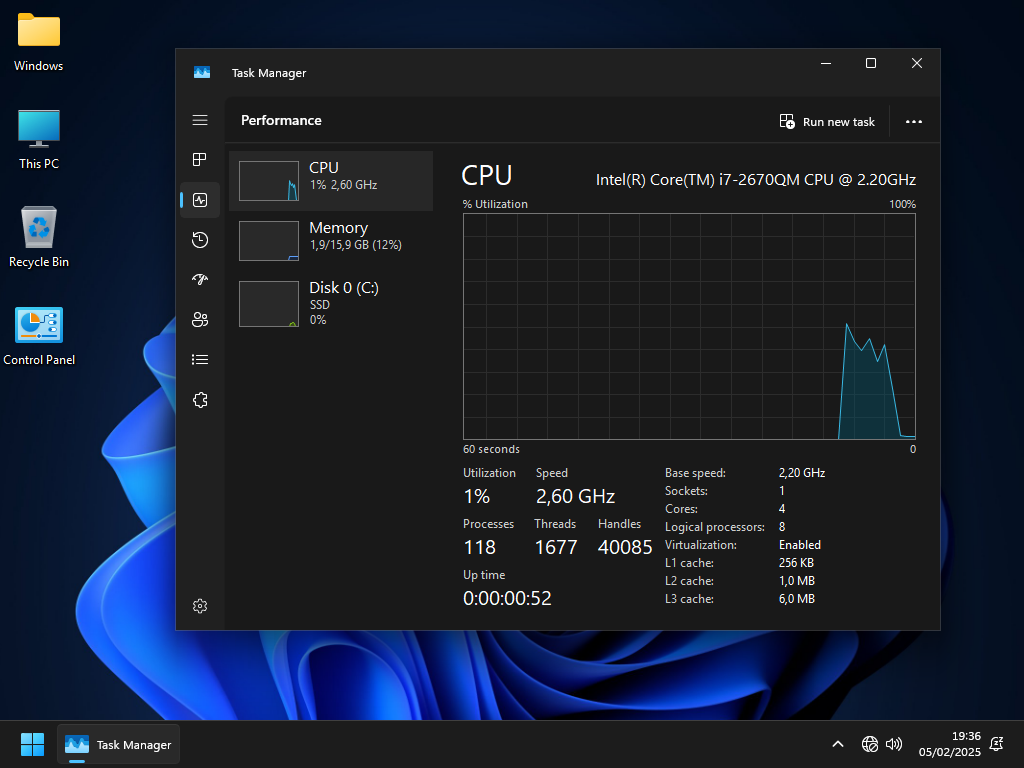Click the Utilization 1% value
The width and height of the screenshot is (1024, 768).
tap(477, 496)
